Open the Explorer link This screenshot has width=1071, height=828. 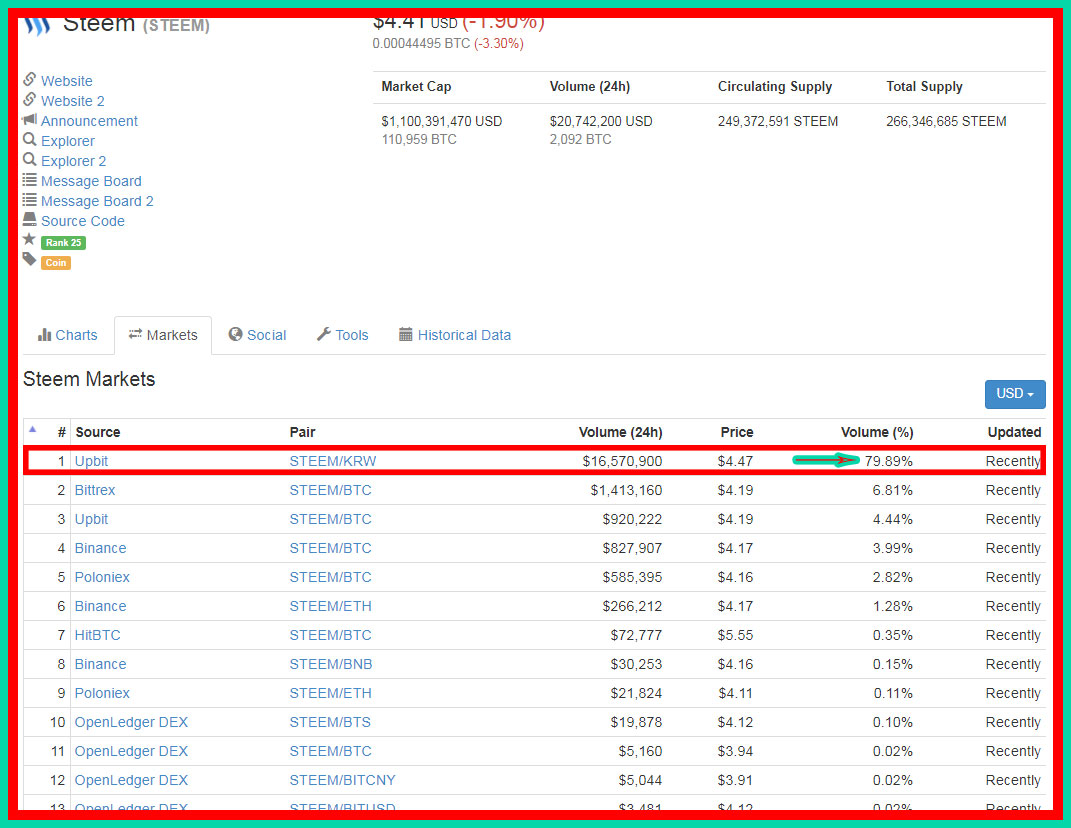68,141
